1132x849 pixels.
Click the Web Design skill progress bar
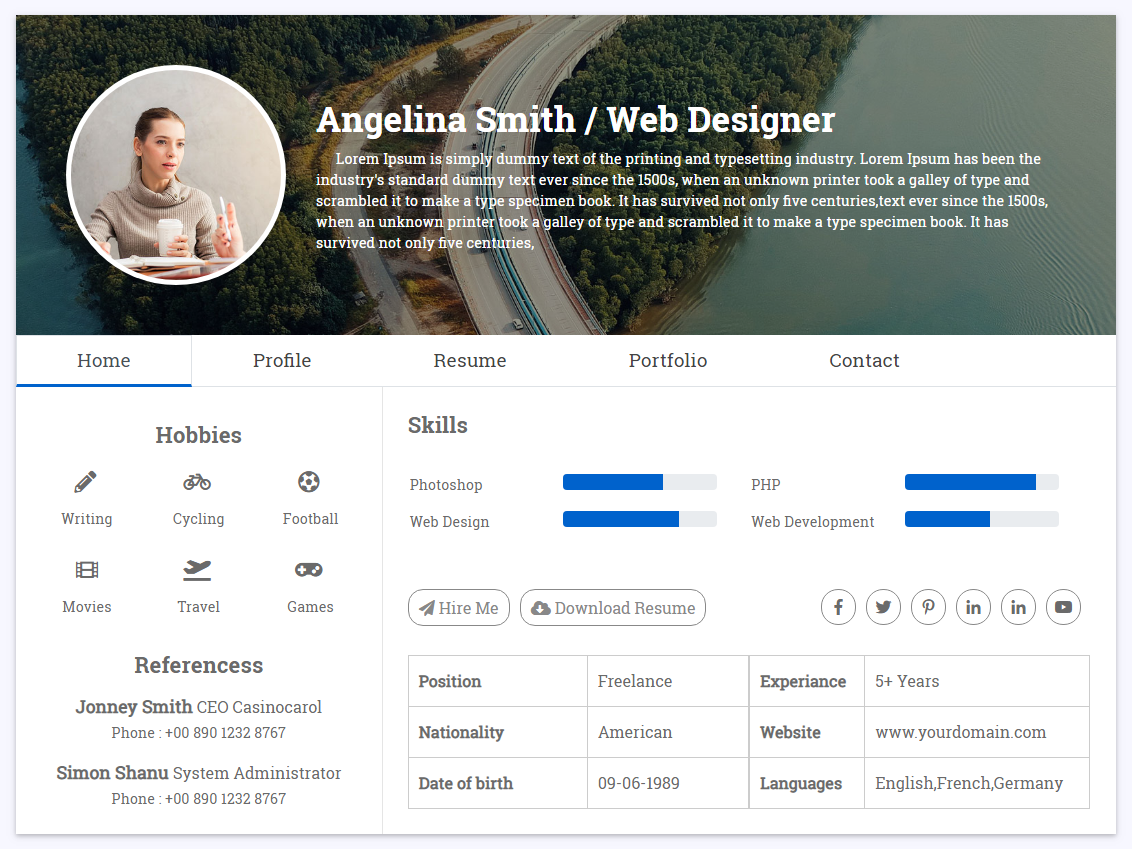pos(640,519)
